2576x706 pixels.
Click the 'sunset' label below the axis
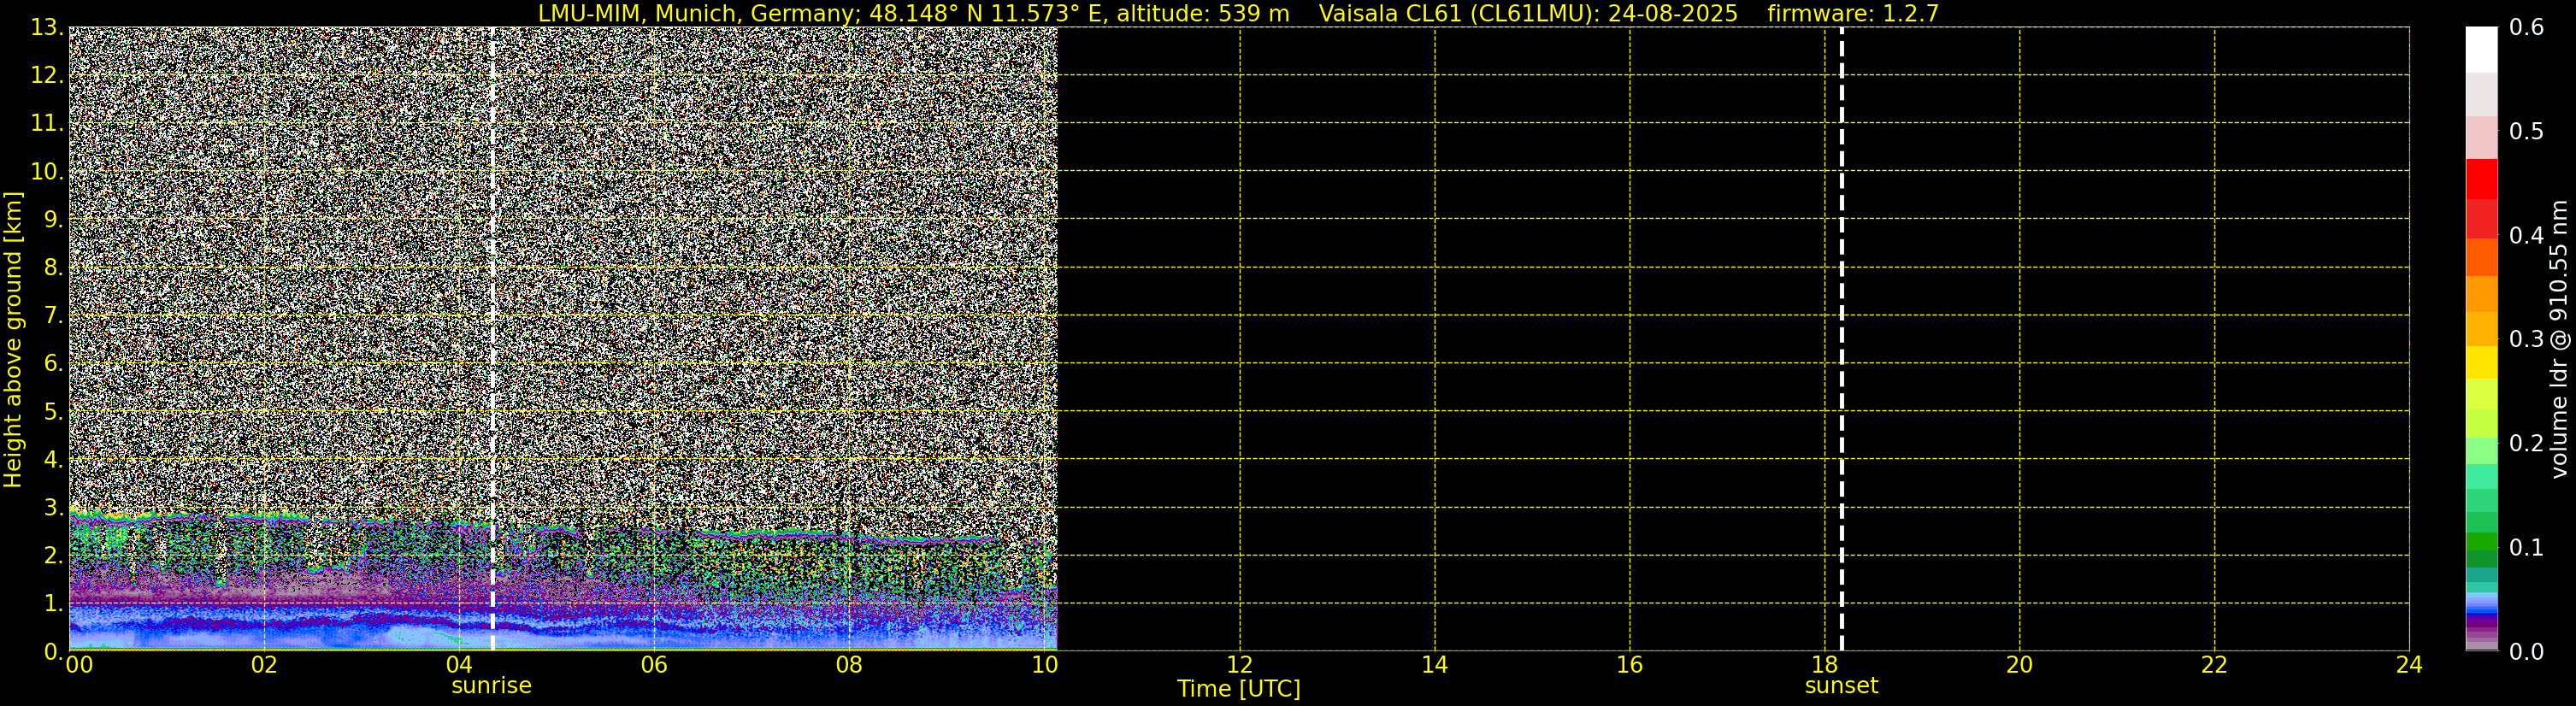[x=1841, y=686]
